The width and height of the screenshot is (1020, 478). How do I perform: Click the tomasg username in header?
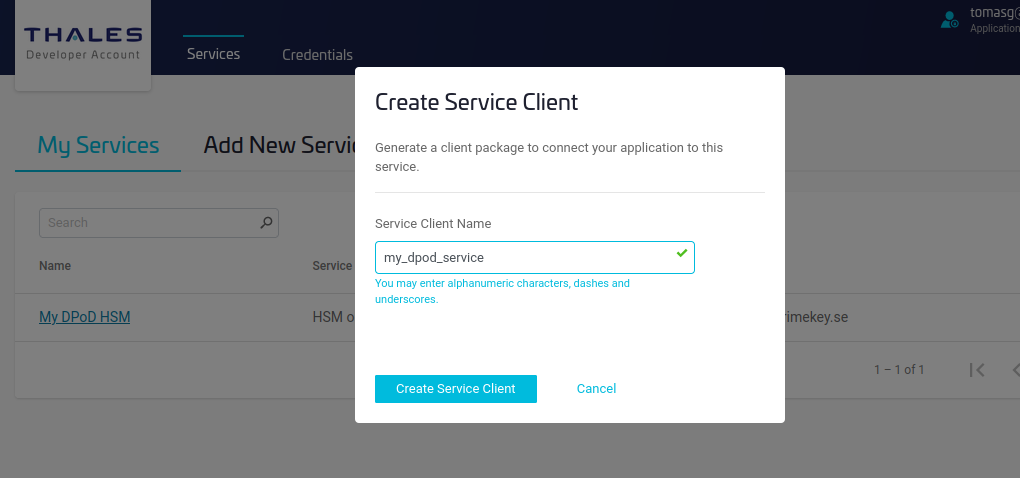(994, 14)
